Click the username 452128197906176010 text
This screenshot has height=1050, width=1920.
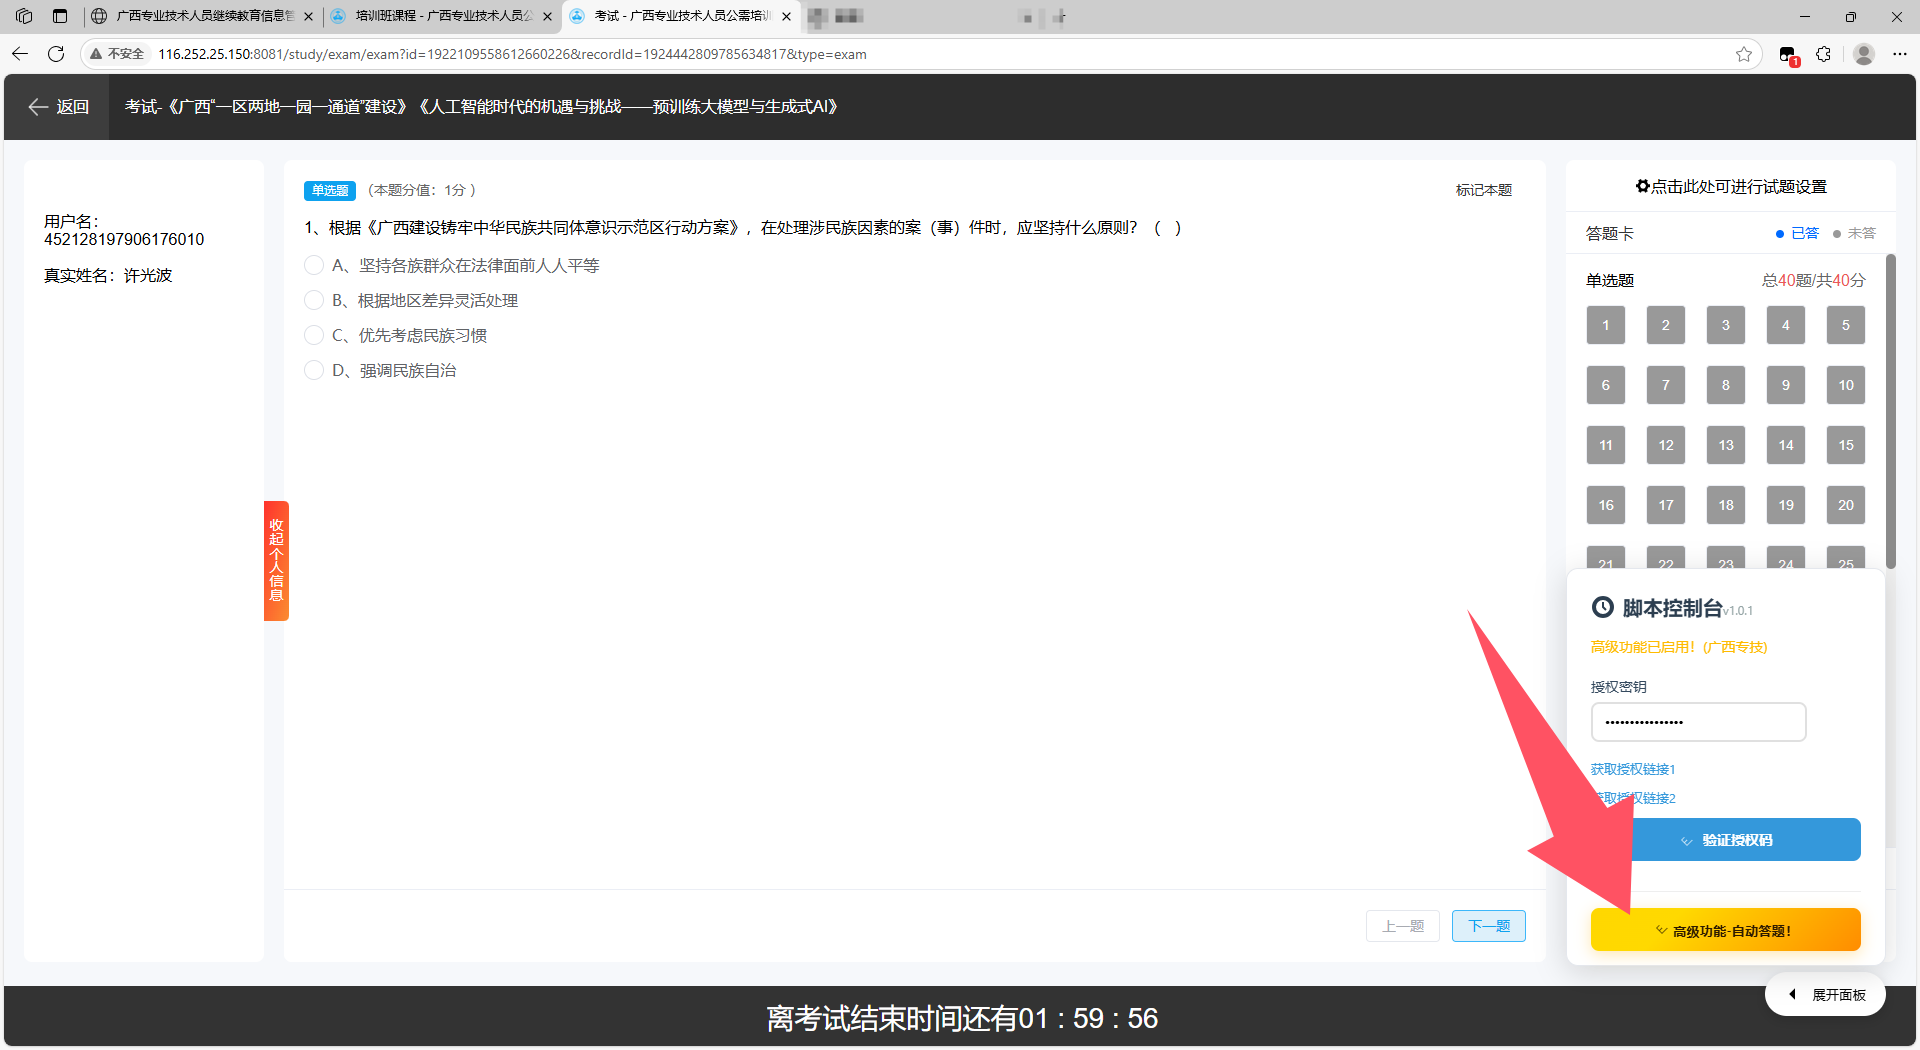(x=124, y=239)
